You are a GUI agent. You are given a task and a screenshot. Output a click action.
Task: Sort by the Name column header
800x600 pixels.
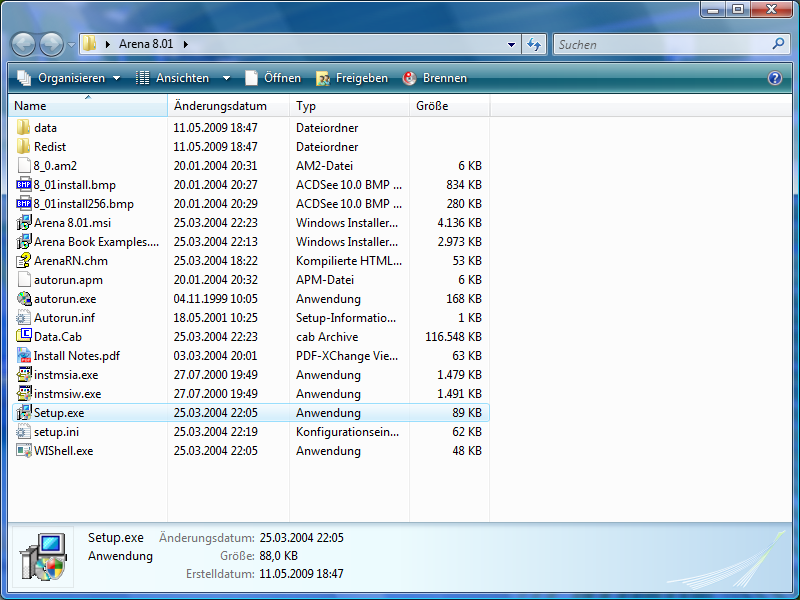pyautogui.click(x=88, y=106)
